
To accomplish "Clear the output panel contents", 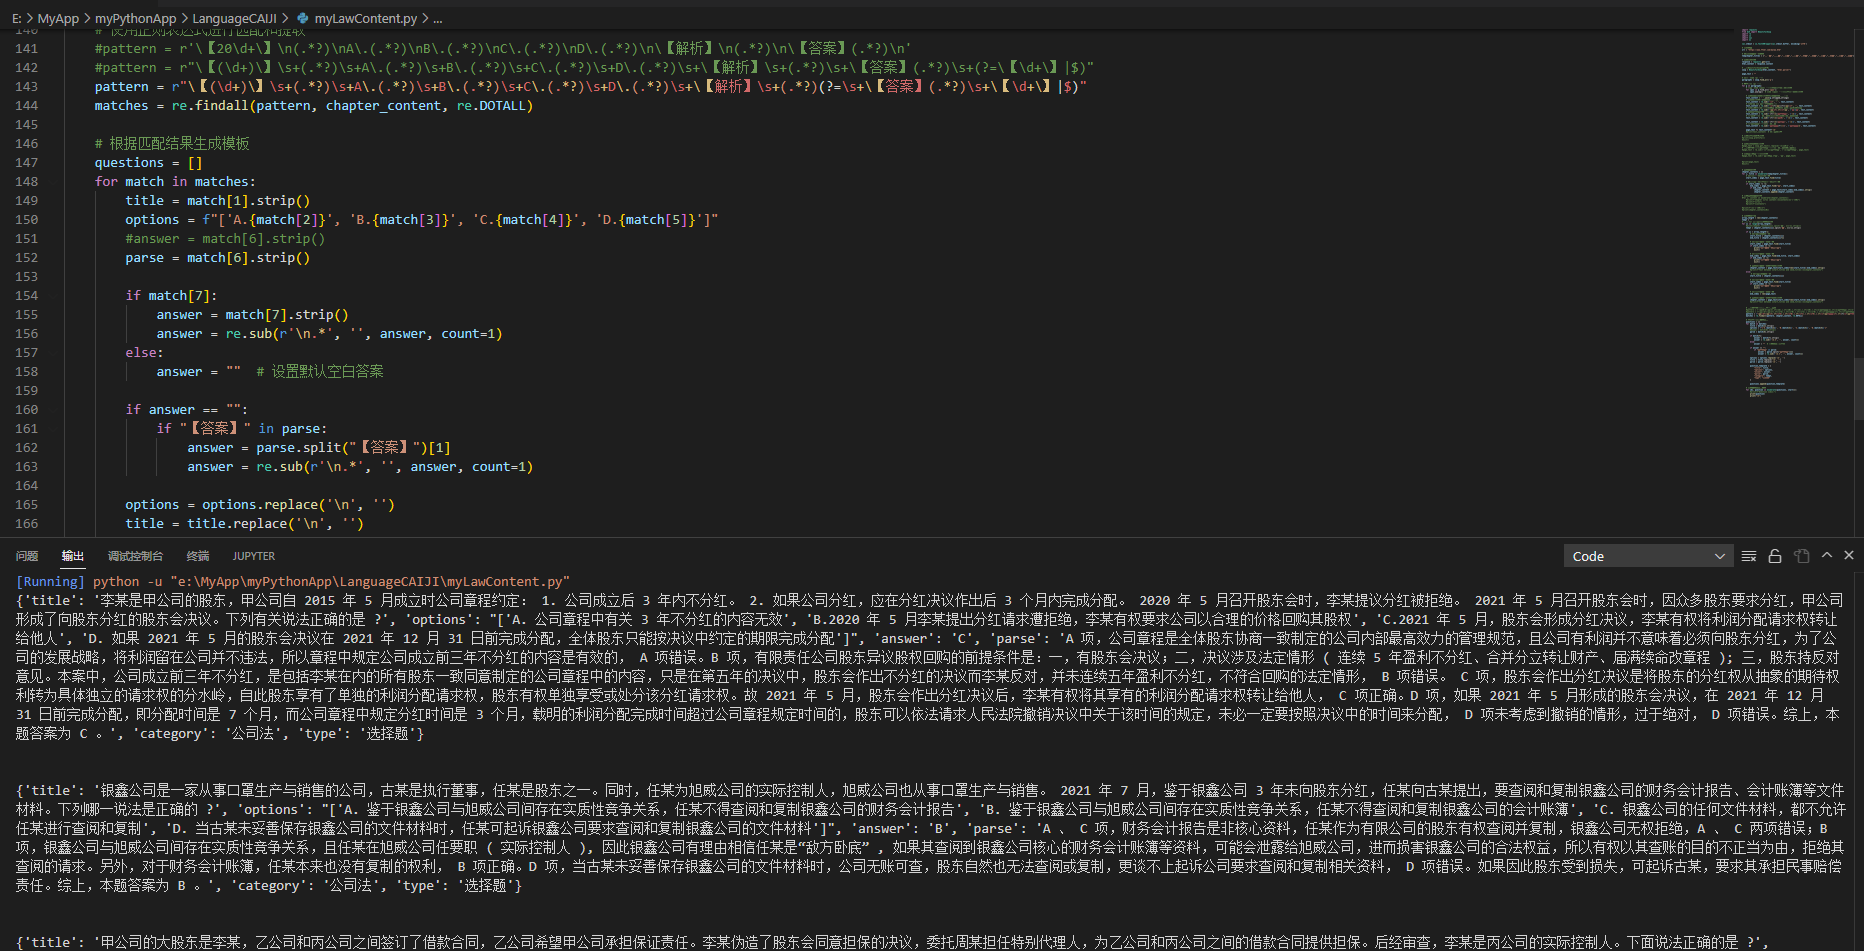I will click(1749, 556).
